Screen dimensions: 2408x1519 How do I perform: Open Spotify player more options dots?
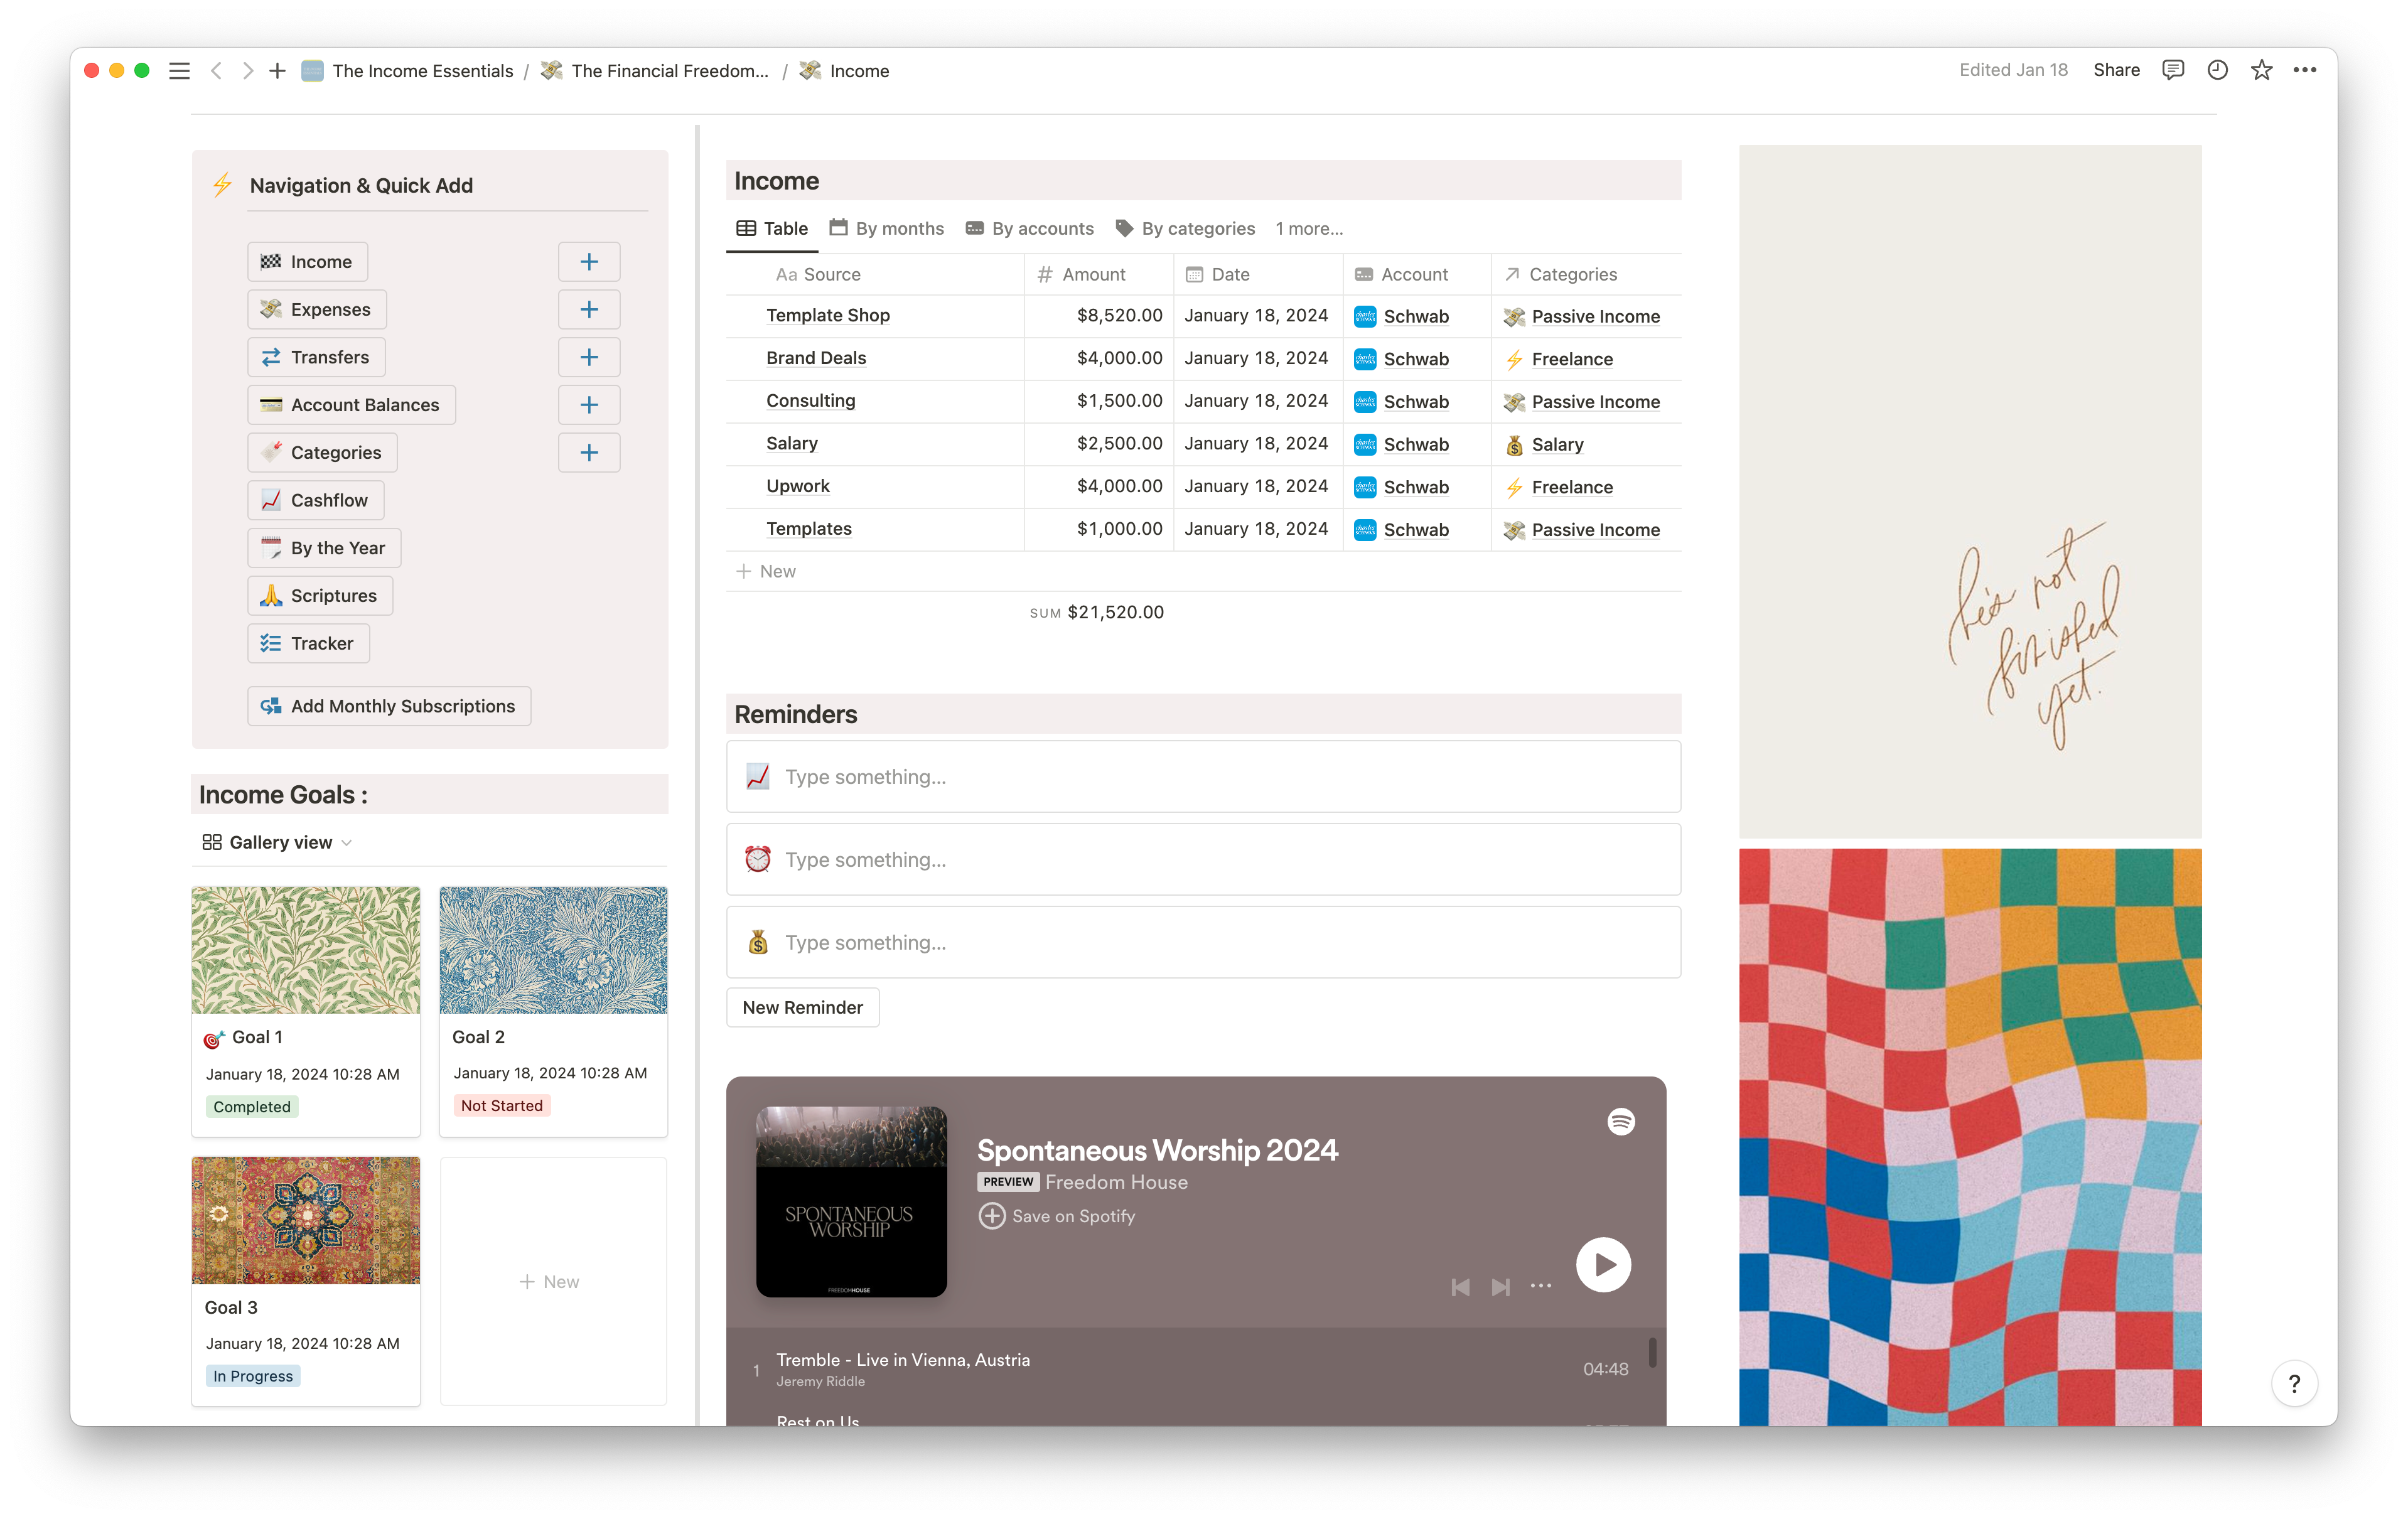[x=1540, y=1287]
